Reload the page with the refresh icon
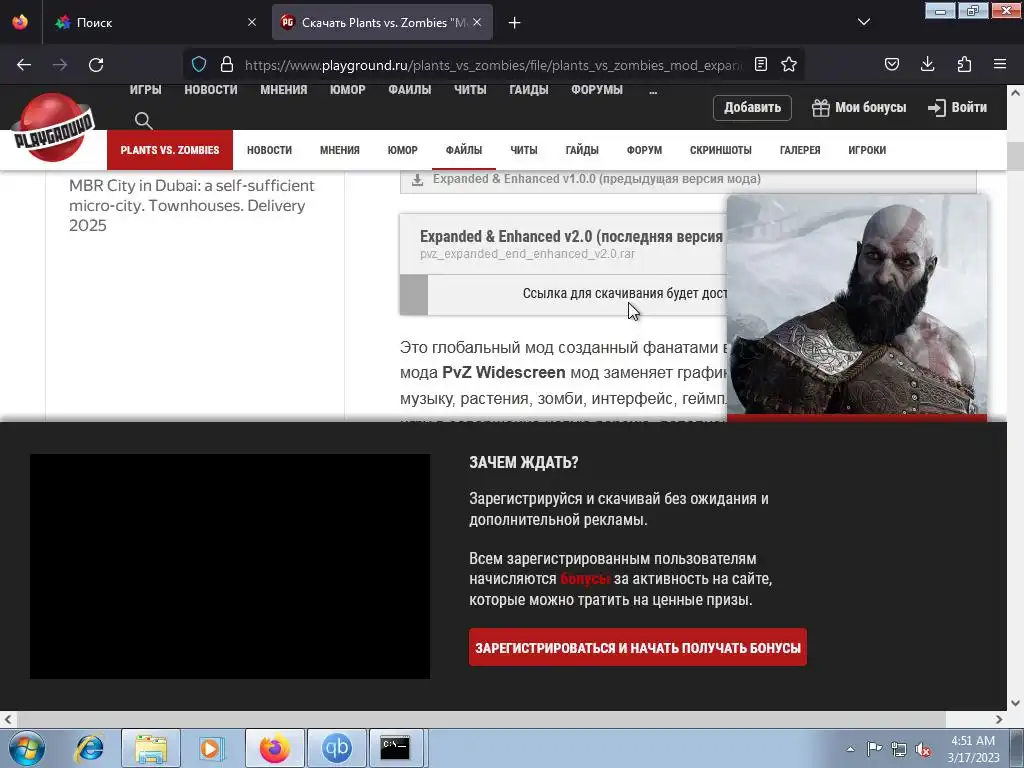 coord(96,65)
